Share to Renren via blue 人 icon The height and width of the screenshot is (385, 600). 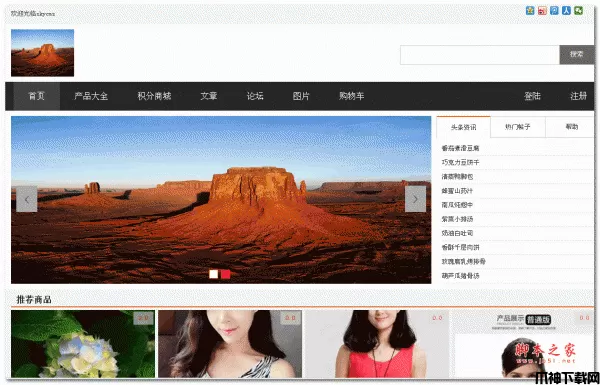pos(566,11)
